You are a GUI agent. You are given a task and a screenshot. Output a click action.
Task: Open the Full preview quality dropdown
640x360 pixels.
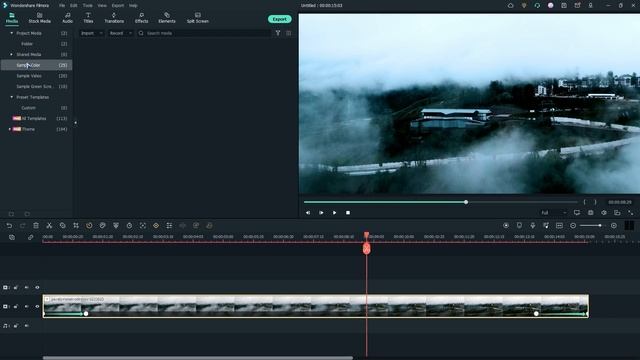[553, 213]
